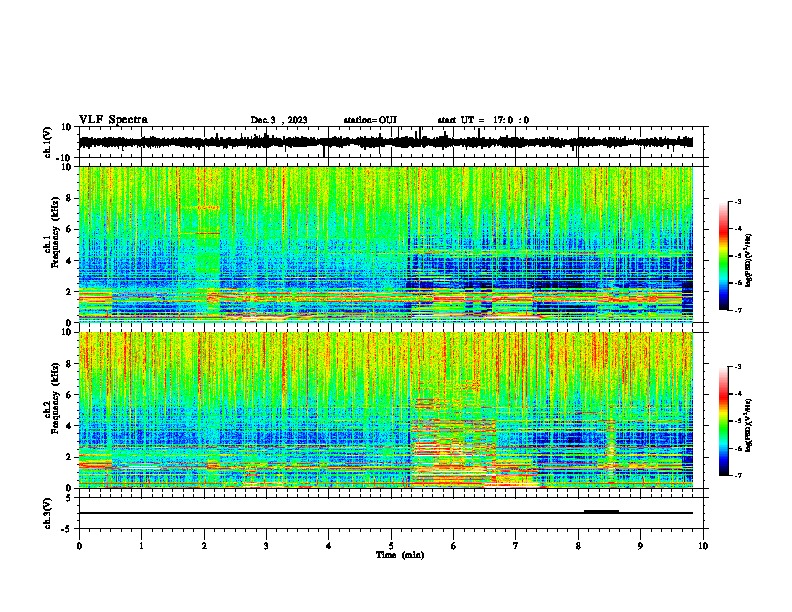Click the "-3" value on ch.1 color bar
792x612 pixels.
click(737, 202)
